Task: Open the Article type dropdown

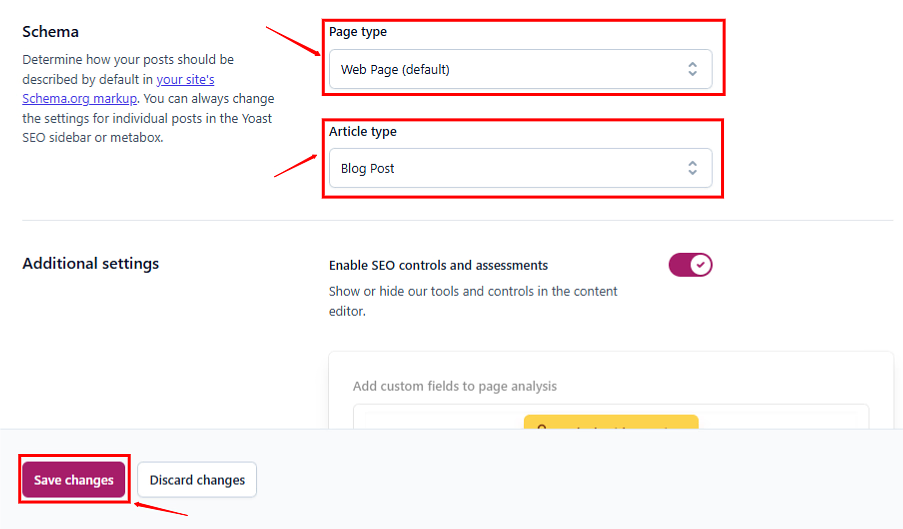Action: tap(520, 168)
